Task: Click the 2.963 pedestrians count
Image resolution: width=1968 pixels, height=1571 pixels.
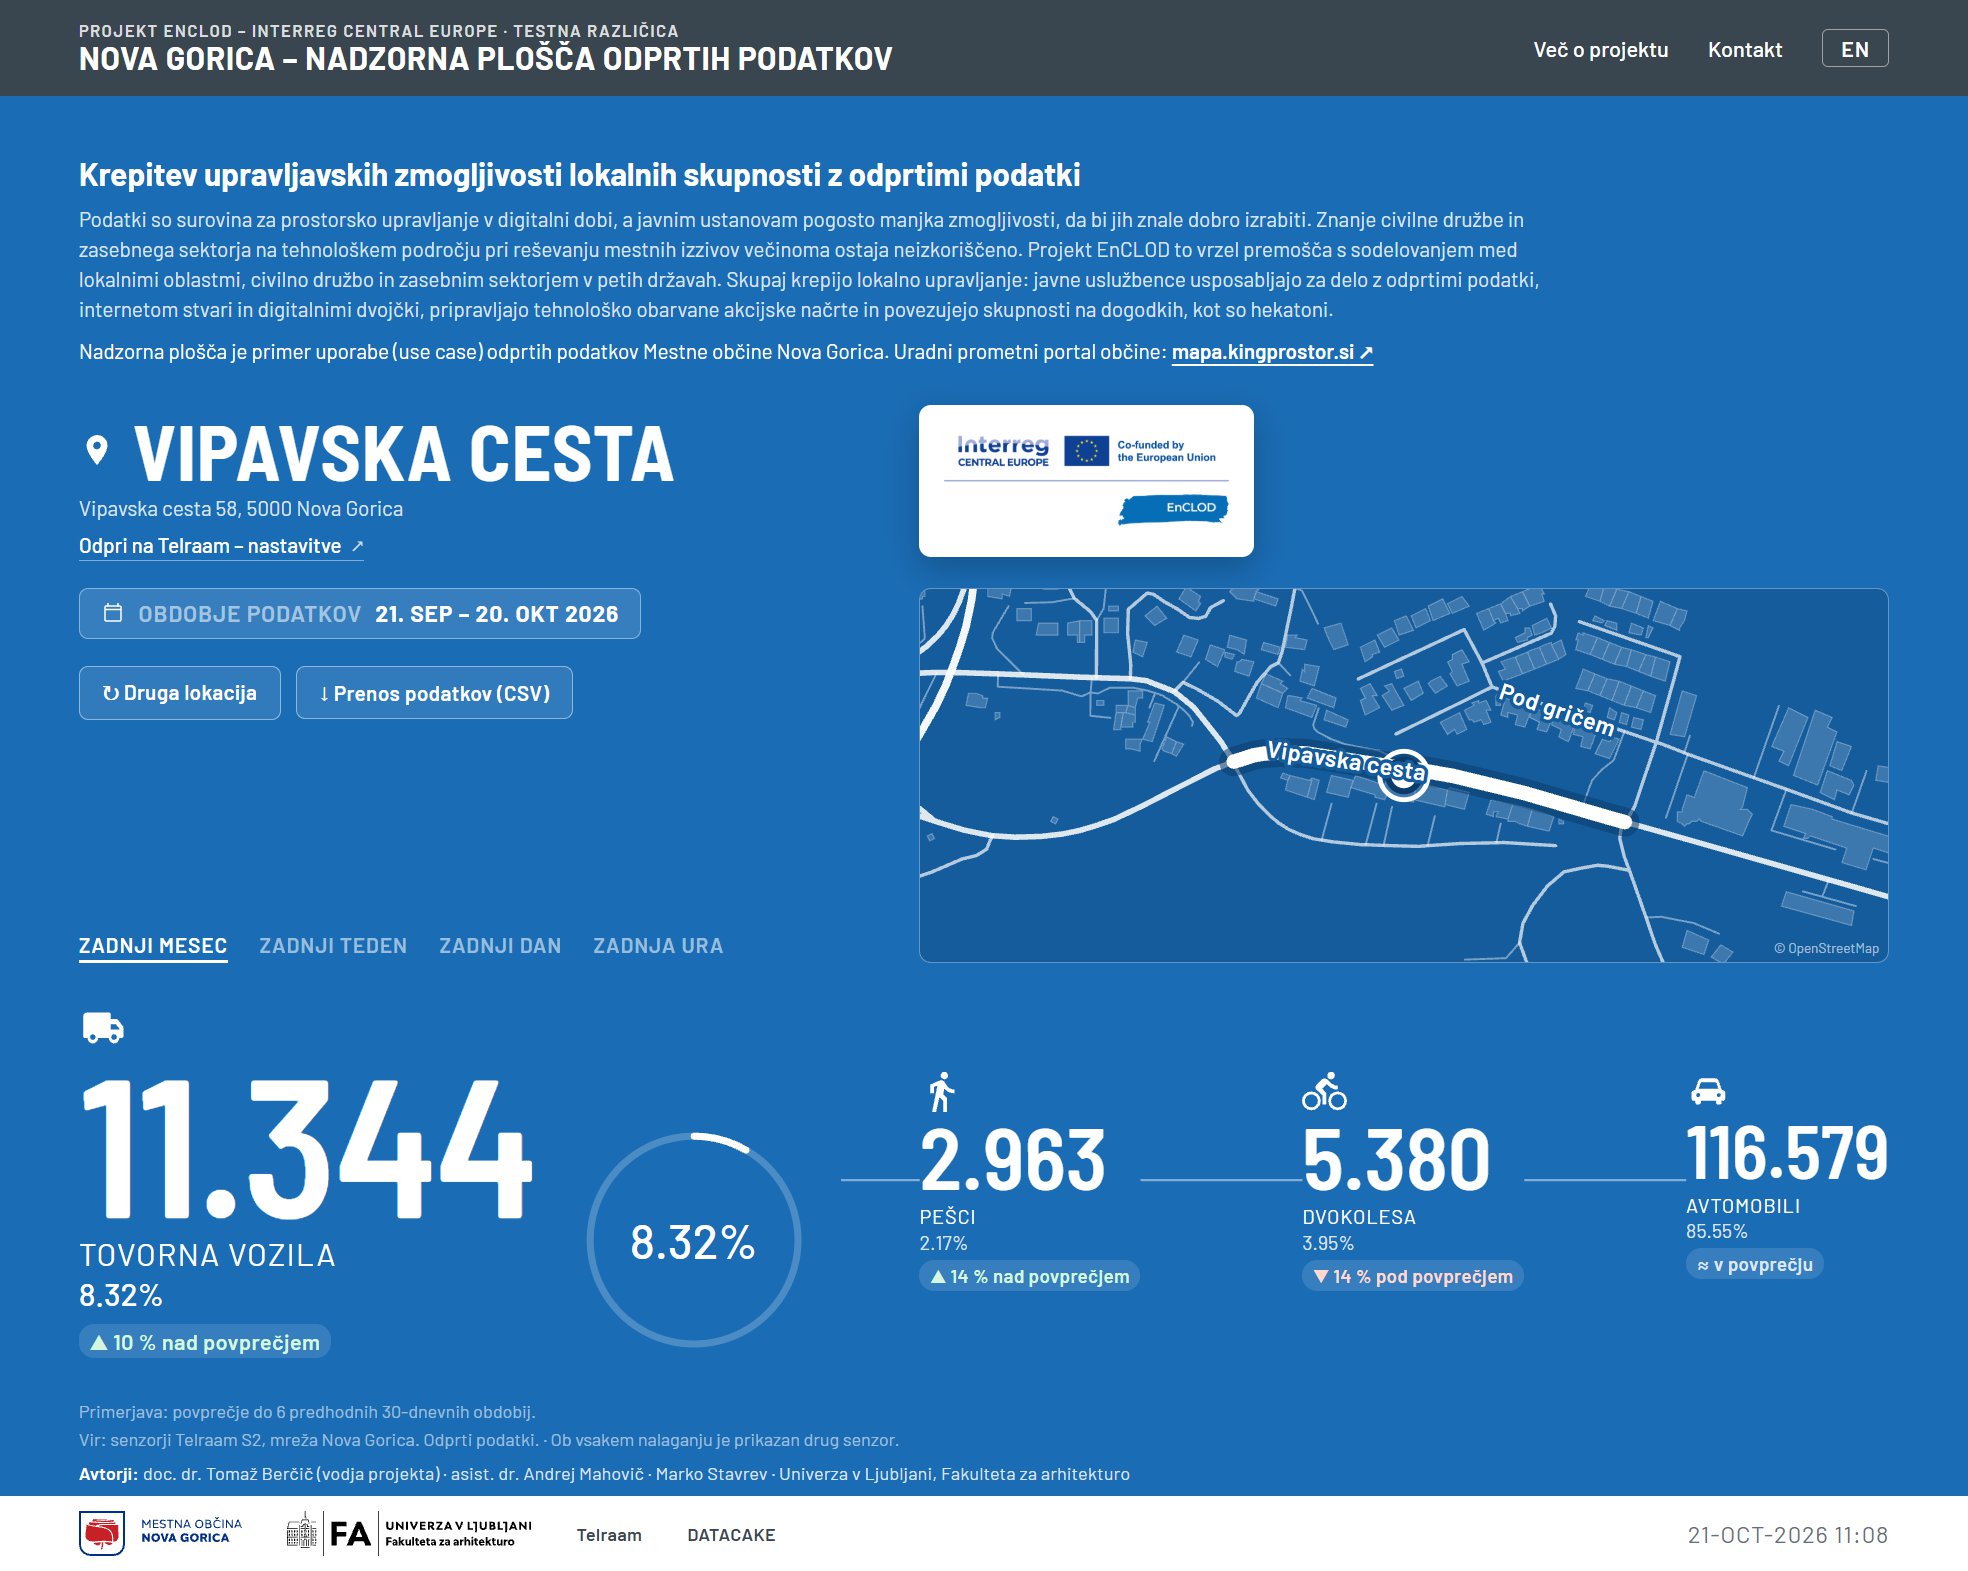Action: tap(1013, 1160)
